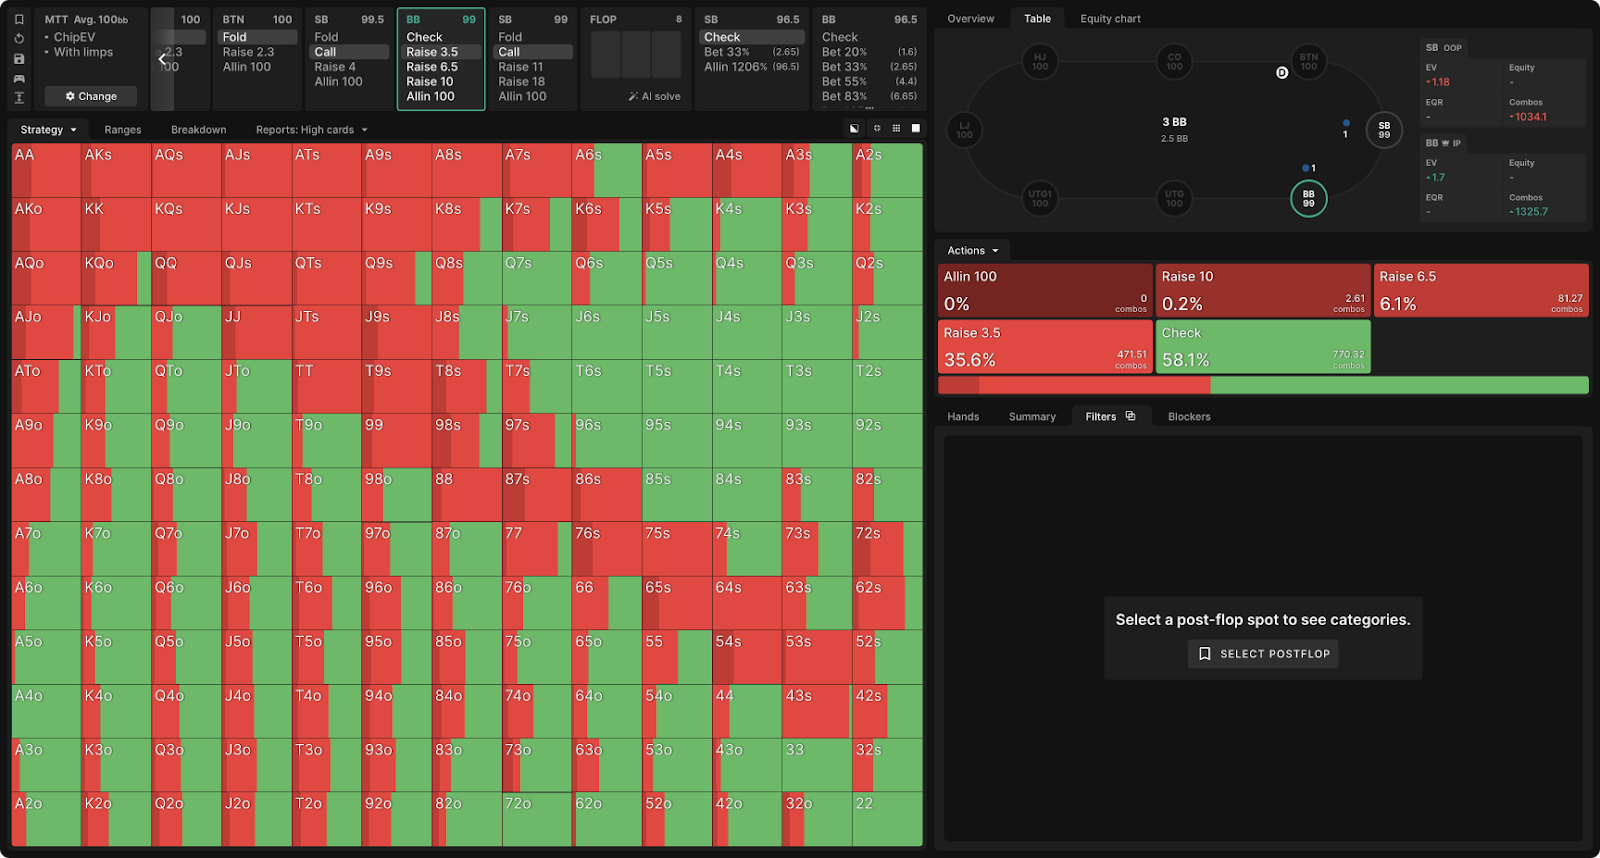Click the Change settings button

point(91,97)
